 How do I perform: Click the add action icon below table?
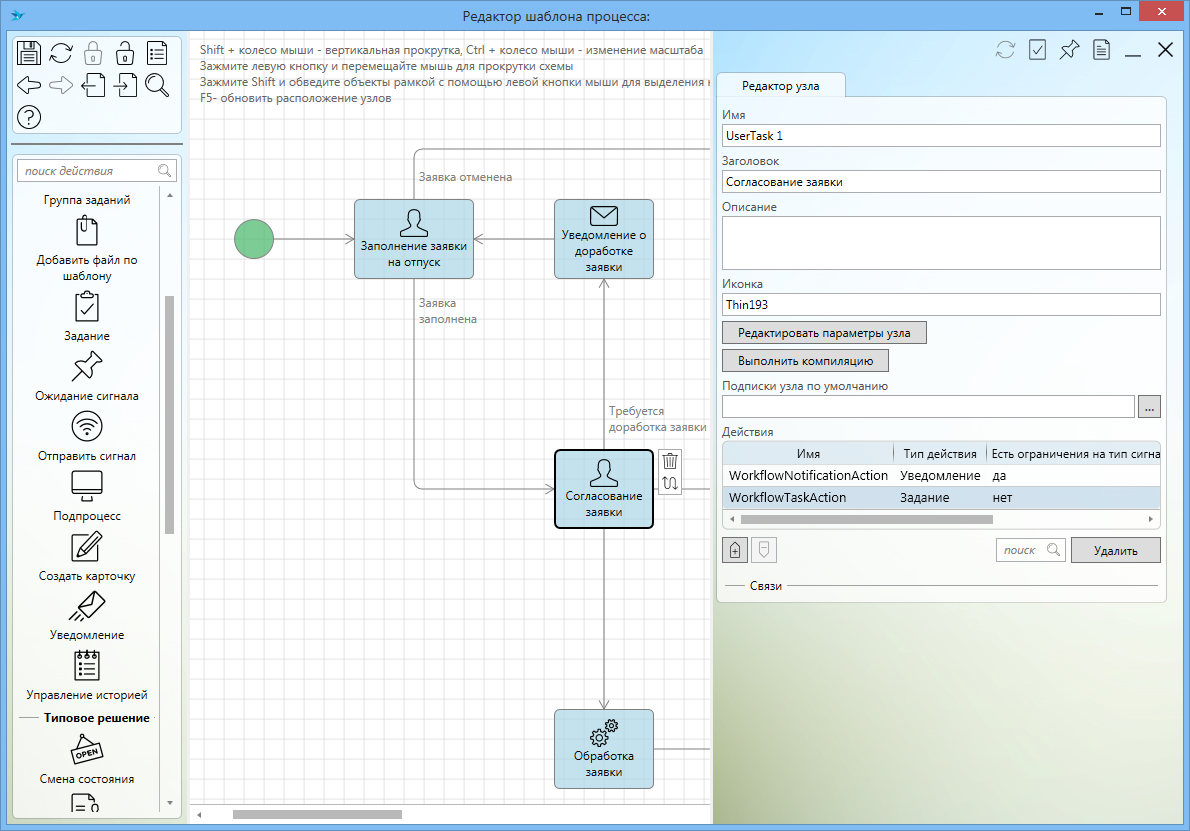tap(734, 550)
